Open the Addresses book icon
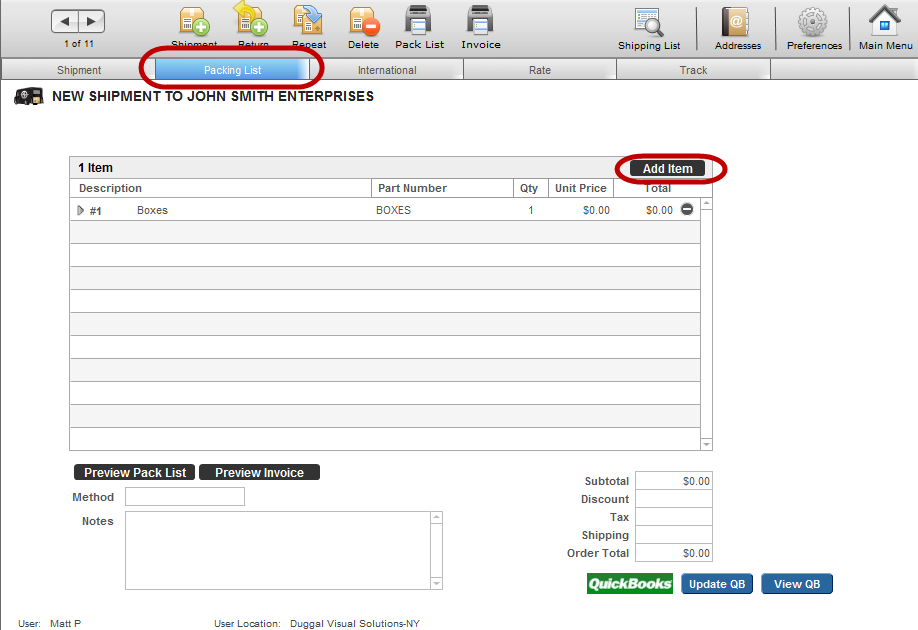This screenshot has width=918, height=630. click(737, 22)
